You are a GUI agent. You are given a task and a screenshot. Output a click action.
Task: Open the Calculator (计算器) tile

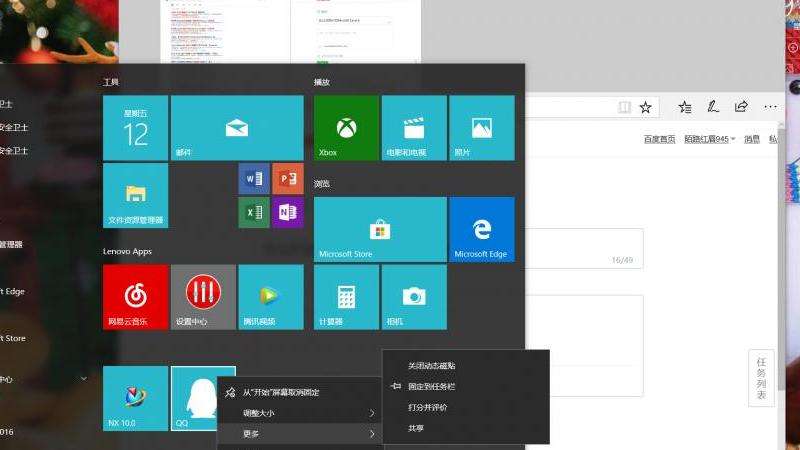coord(346,297)
